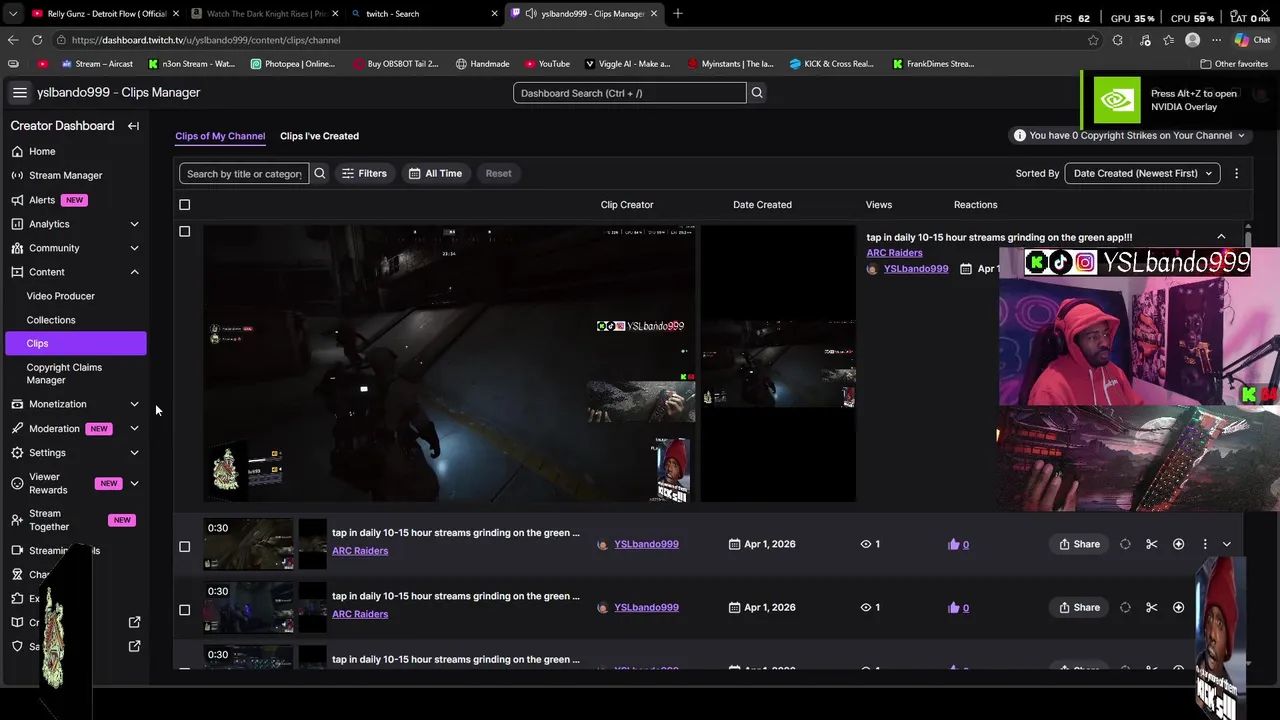Reload the page with browser refresh icon
This screenshot has height=720, width=1280.
coord(37,40)
